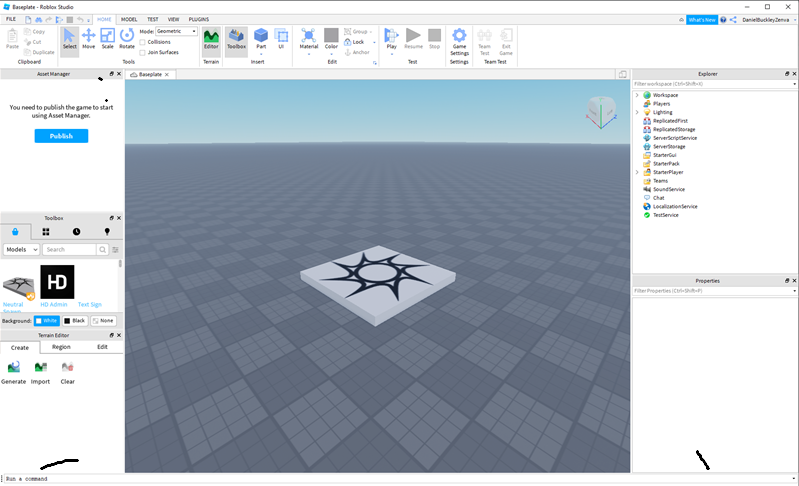Select ReplicatedStorage in Explorer
The height and width of the screenshot is (486, 799).
click(x=674, y=129)
